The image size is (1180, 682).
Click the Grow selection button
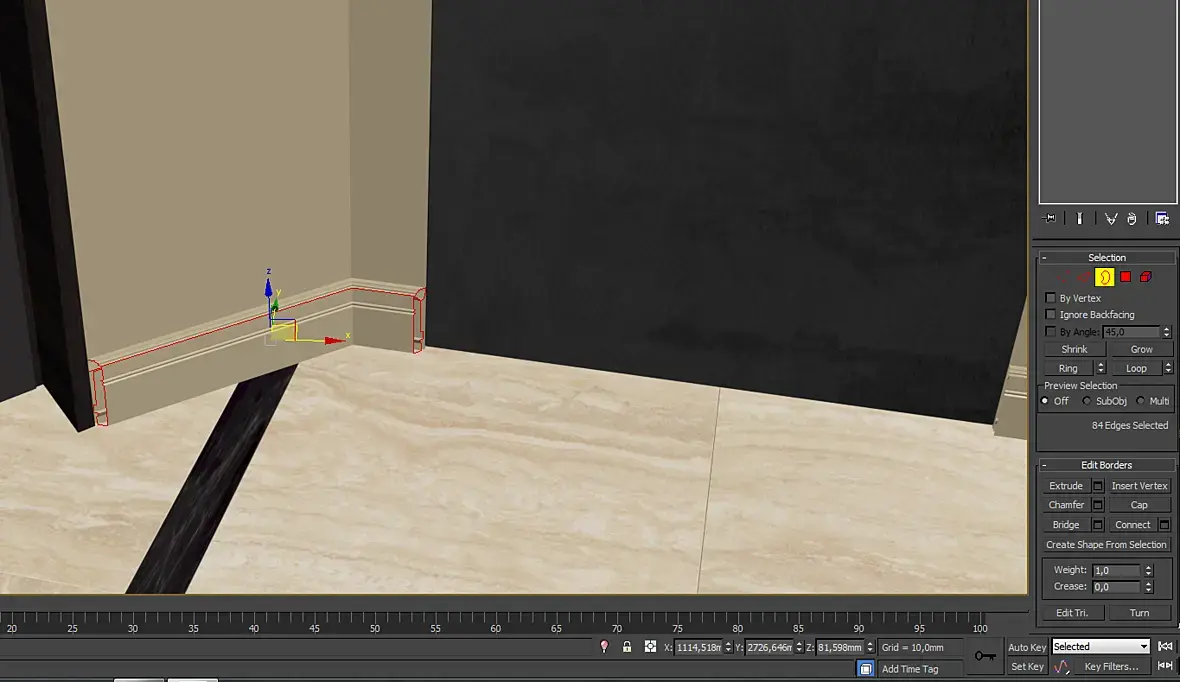pyautogui.click(x=1141, y=349)
